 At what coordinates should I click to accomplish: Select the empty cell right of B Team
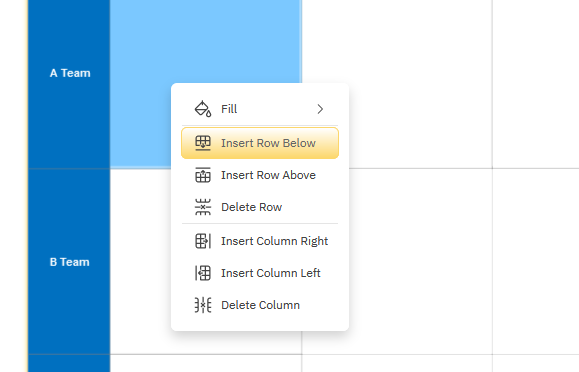tap(140, 262)
